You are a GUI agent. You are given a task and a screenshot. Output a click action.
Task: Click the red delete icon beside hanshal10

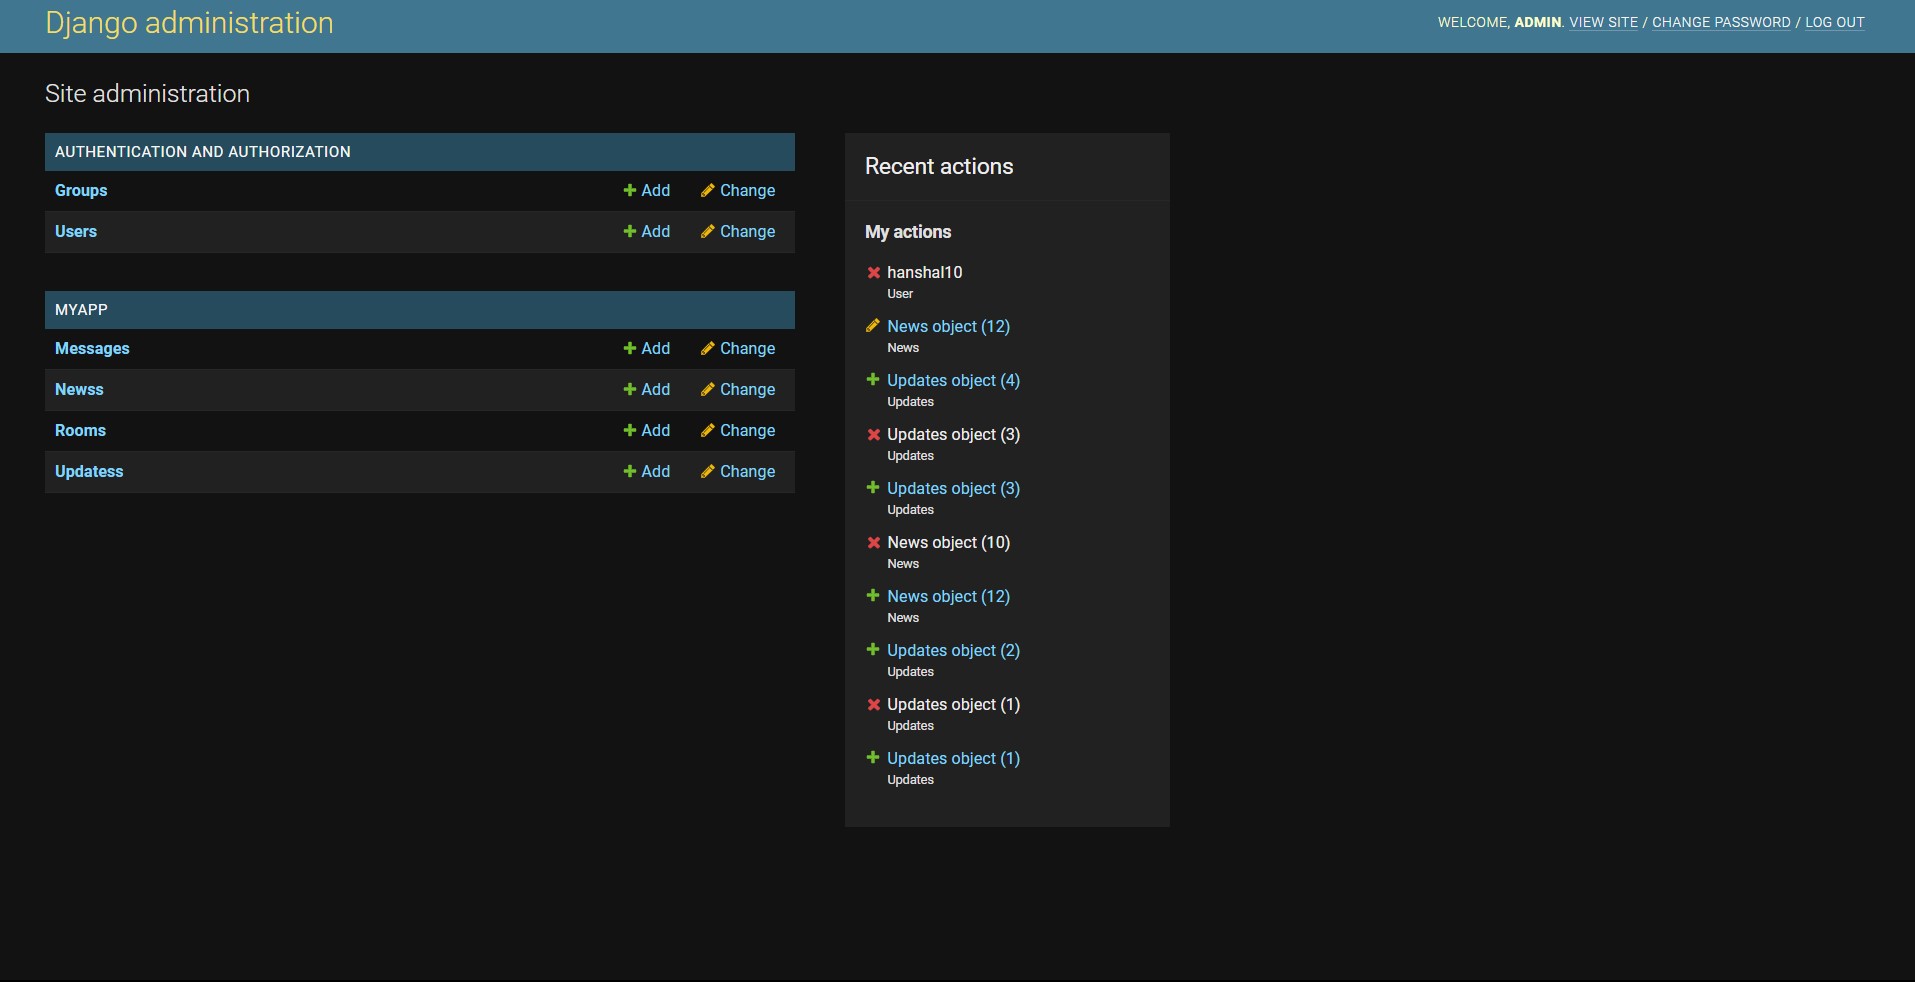pyautogui.click(x=873, y=272)
